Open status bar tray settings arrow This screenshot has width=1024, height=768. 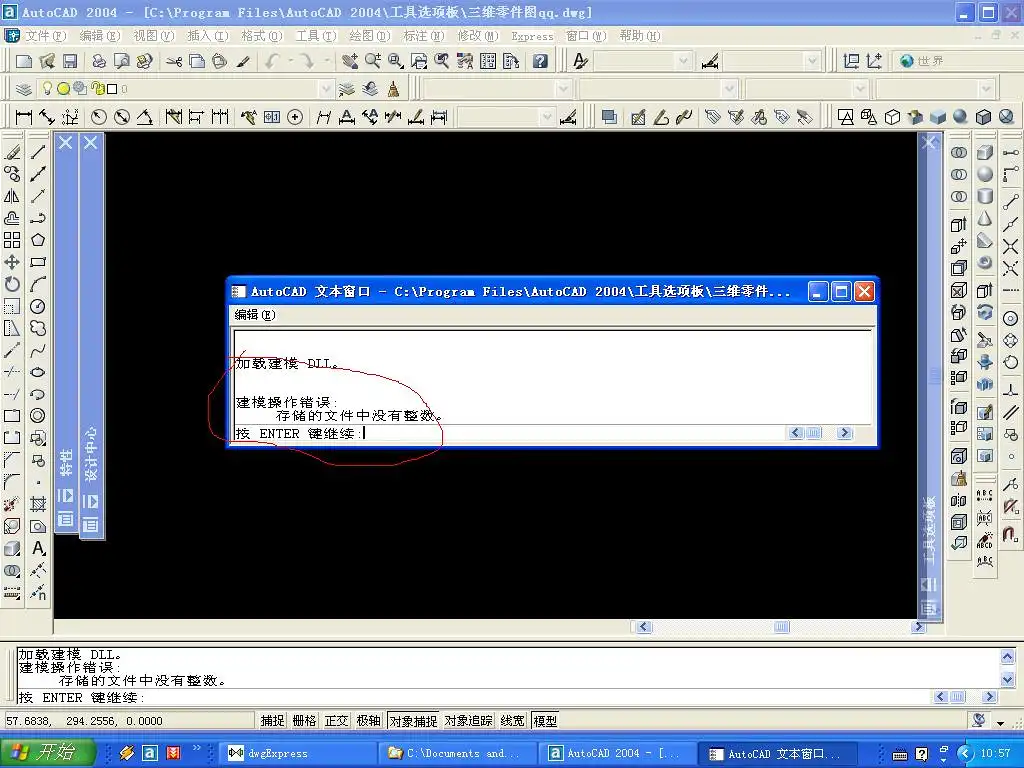(x=1000, y=723)
